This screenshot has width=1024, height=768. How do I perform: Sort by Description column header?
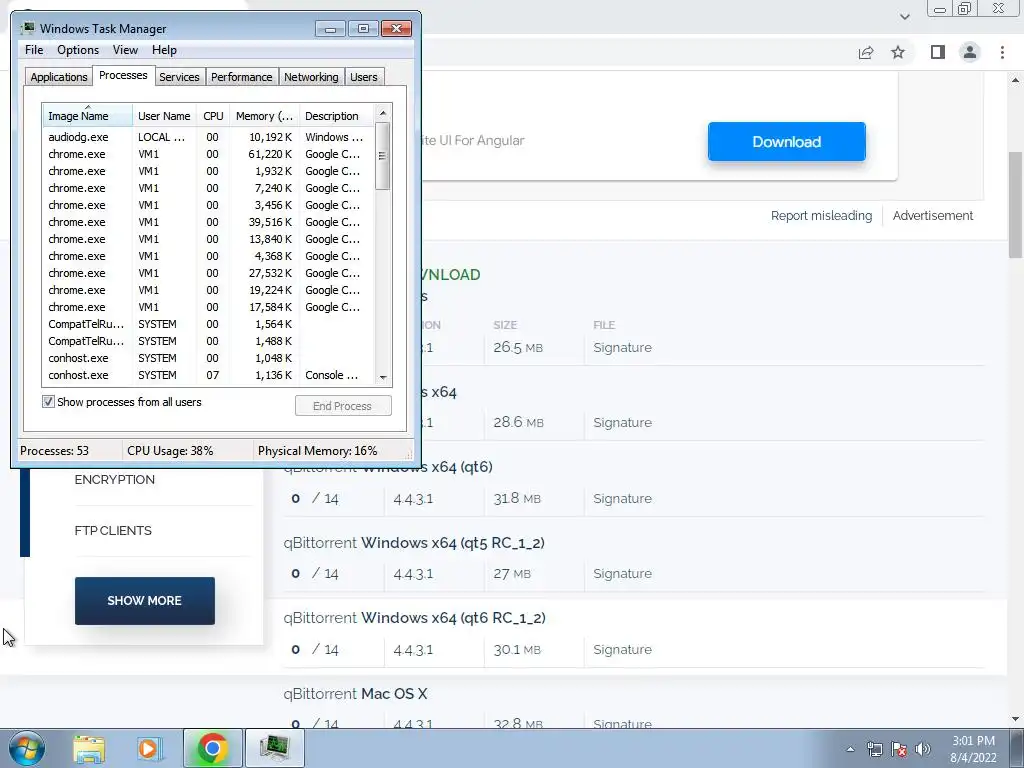click(336, 116)
